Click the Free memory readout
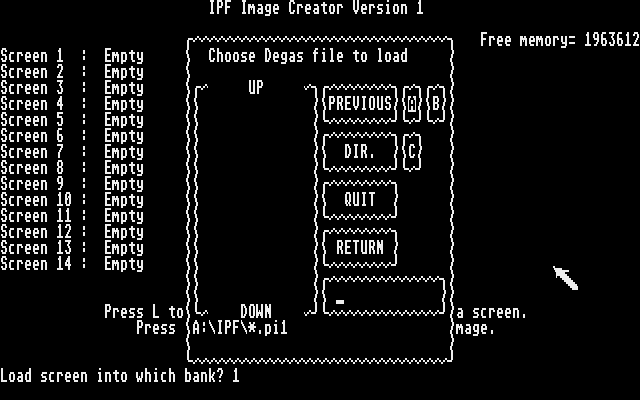 coord(560,40)
